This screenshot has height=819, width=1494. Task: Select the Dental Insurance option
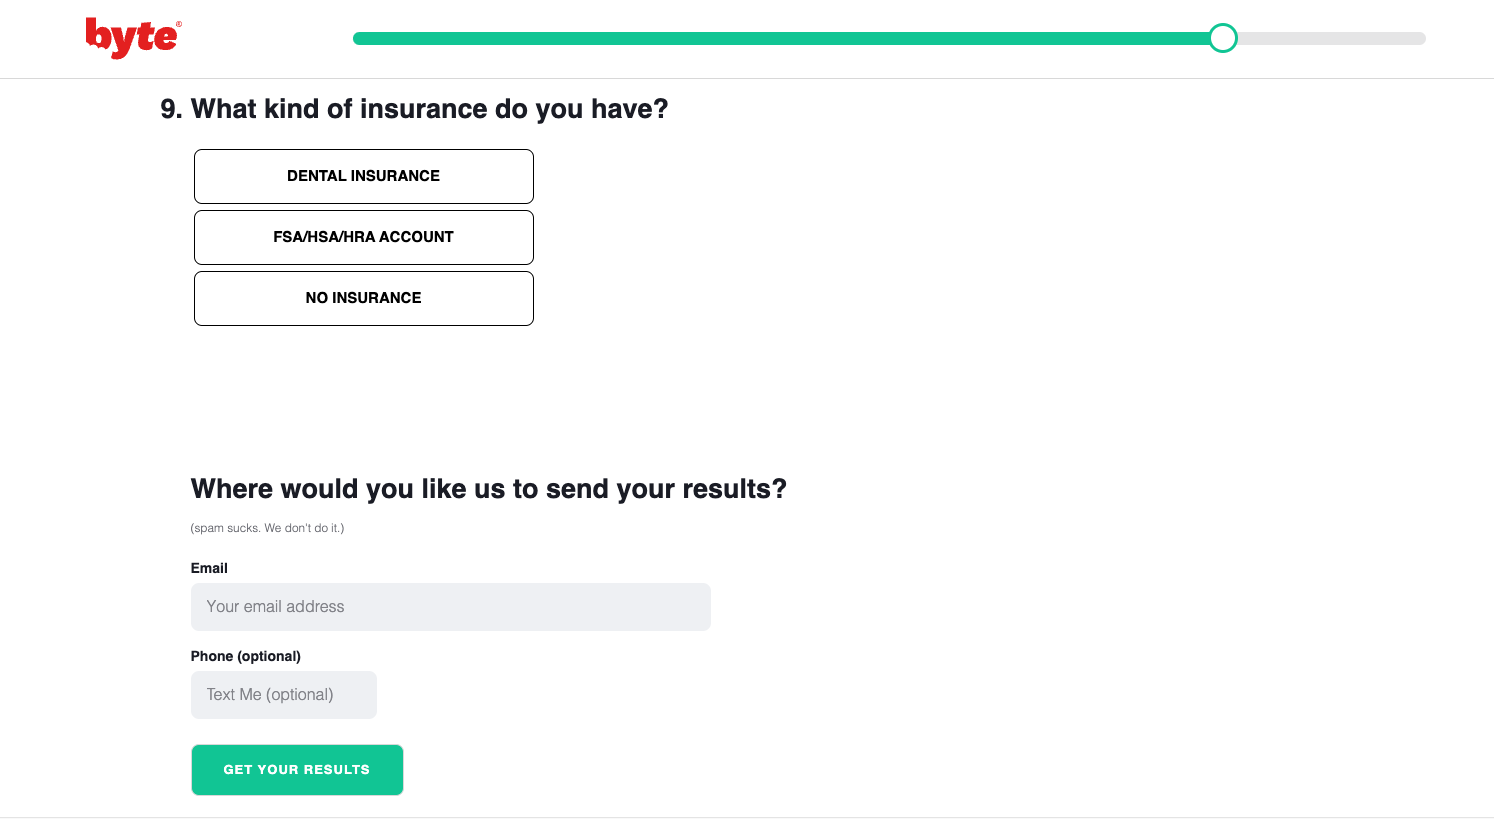364,176
